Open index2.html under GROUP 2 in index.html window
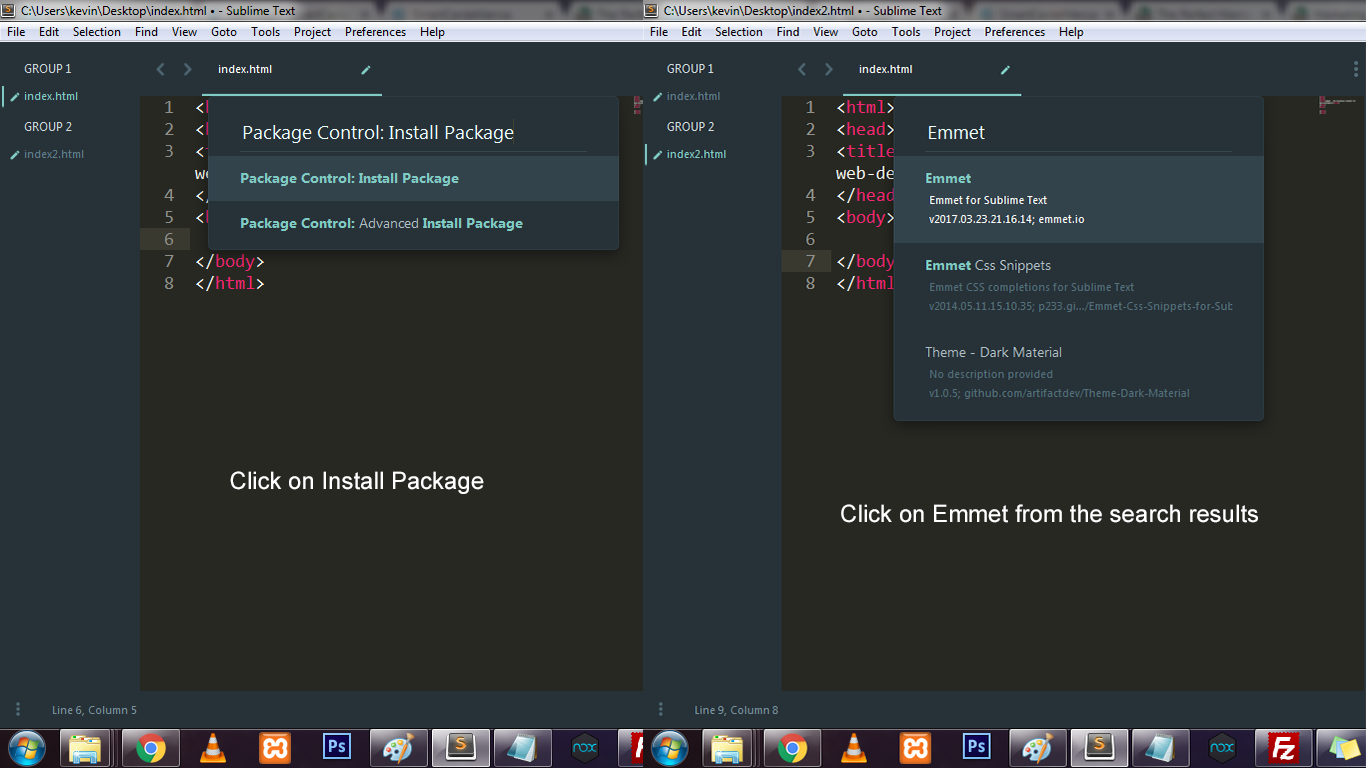 54,155
